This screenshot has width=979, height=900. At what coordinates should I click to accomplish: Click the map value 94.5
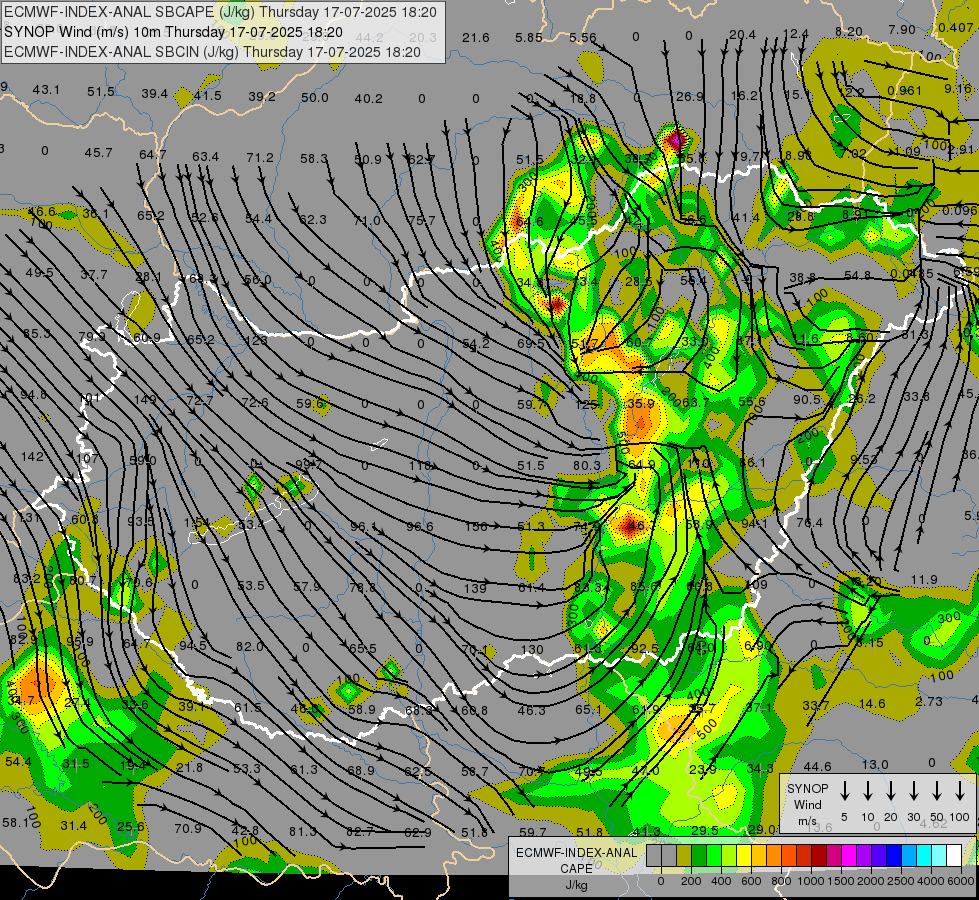[x=192, y=645]
